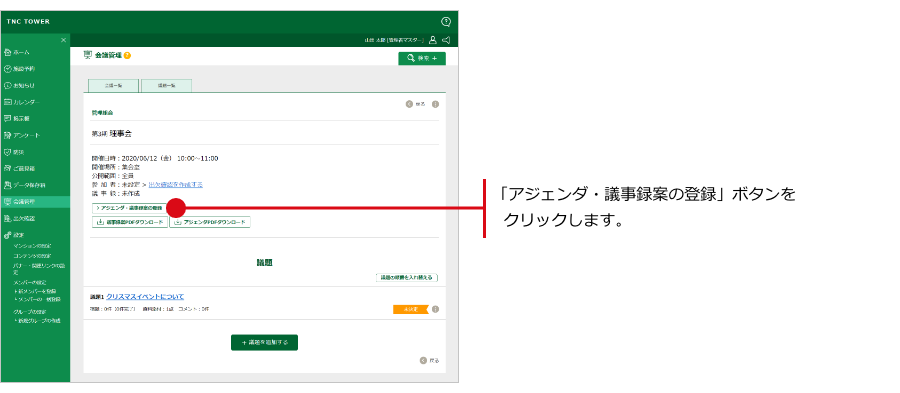Viewport: 900px width, 393px height.
Task: Click the orange 未決定 status tag
Action: tap(411, 309)
